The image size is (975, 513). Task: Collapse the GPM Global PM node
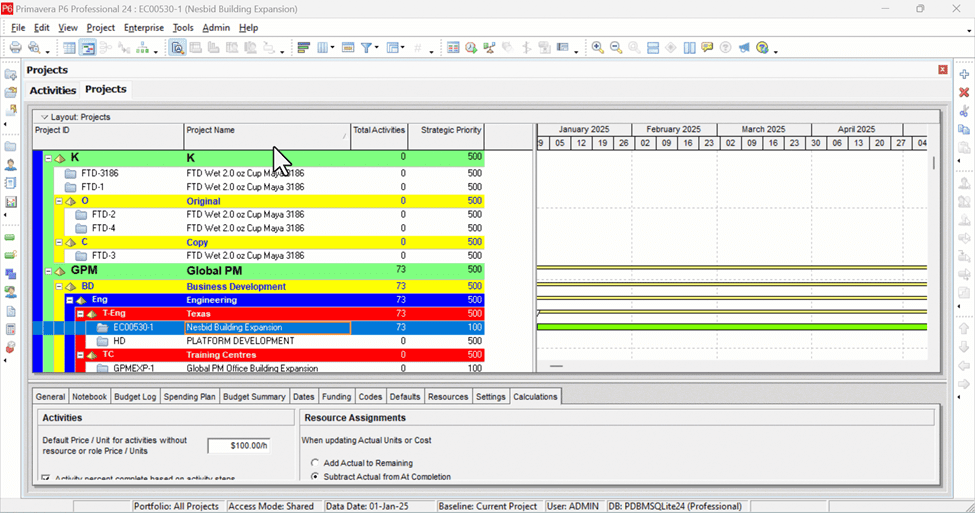click(x=49, y=271)
